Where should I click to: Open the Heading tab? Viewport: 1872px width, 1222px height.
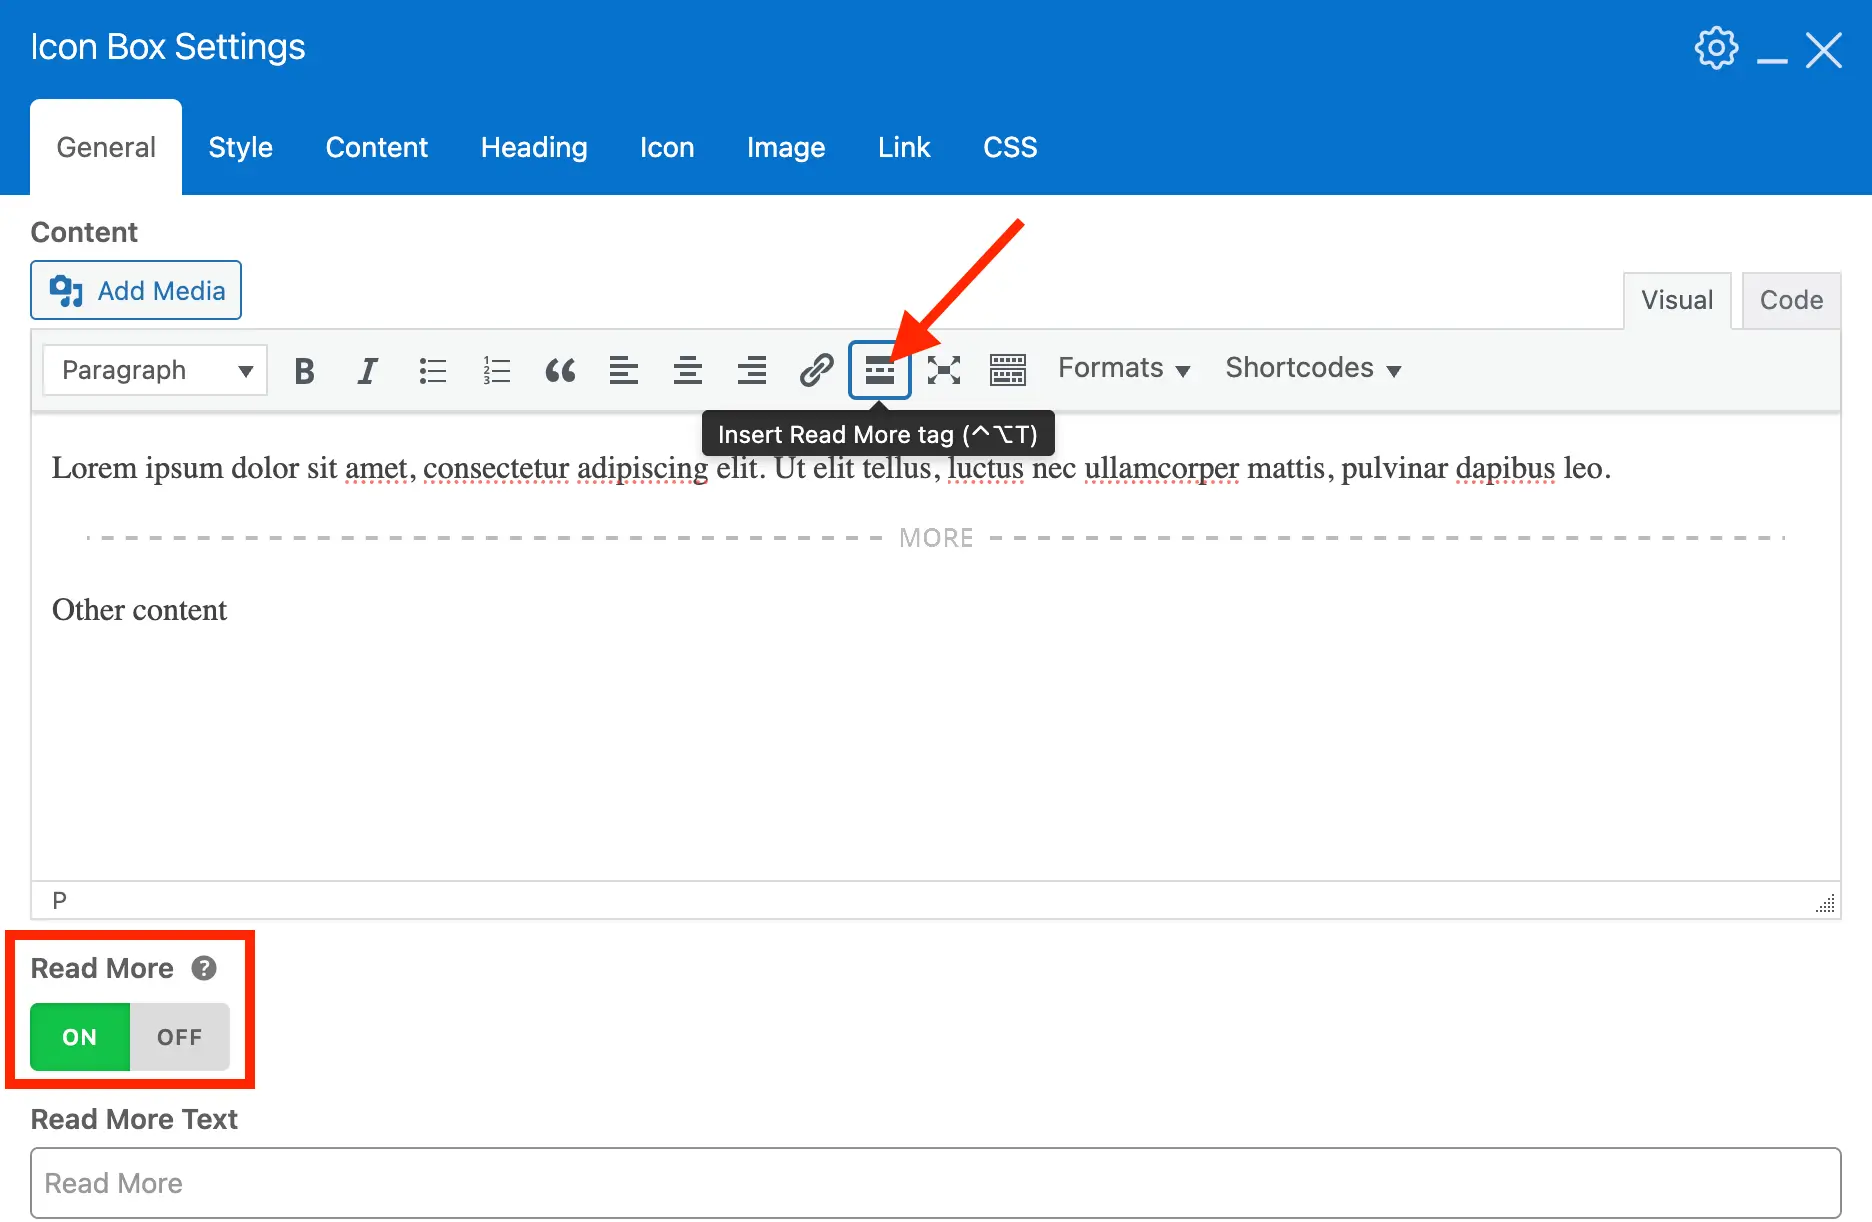[x=534, y=148]
